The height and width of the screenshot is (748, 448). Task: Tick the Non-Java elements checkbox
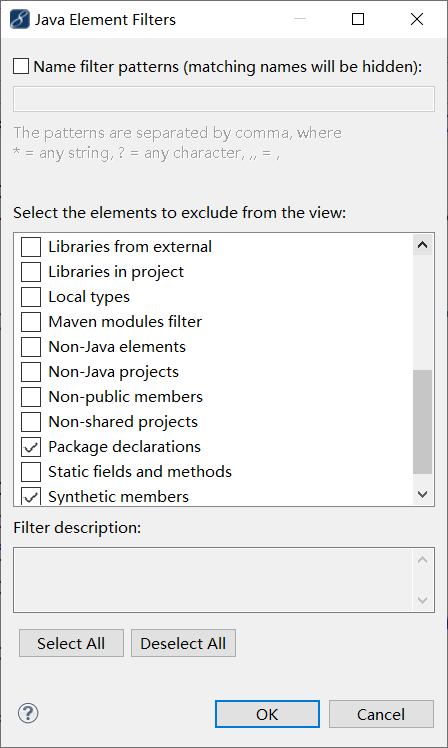click(x=31, y=347)
